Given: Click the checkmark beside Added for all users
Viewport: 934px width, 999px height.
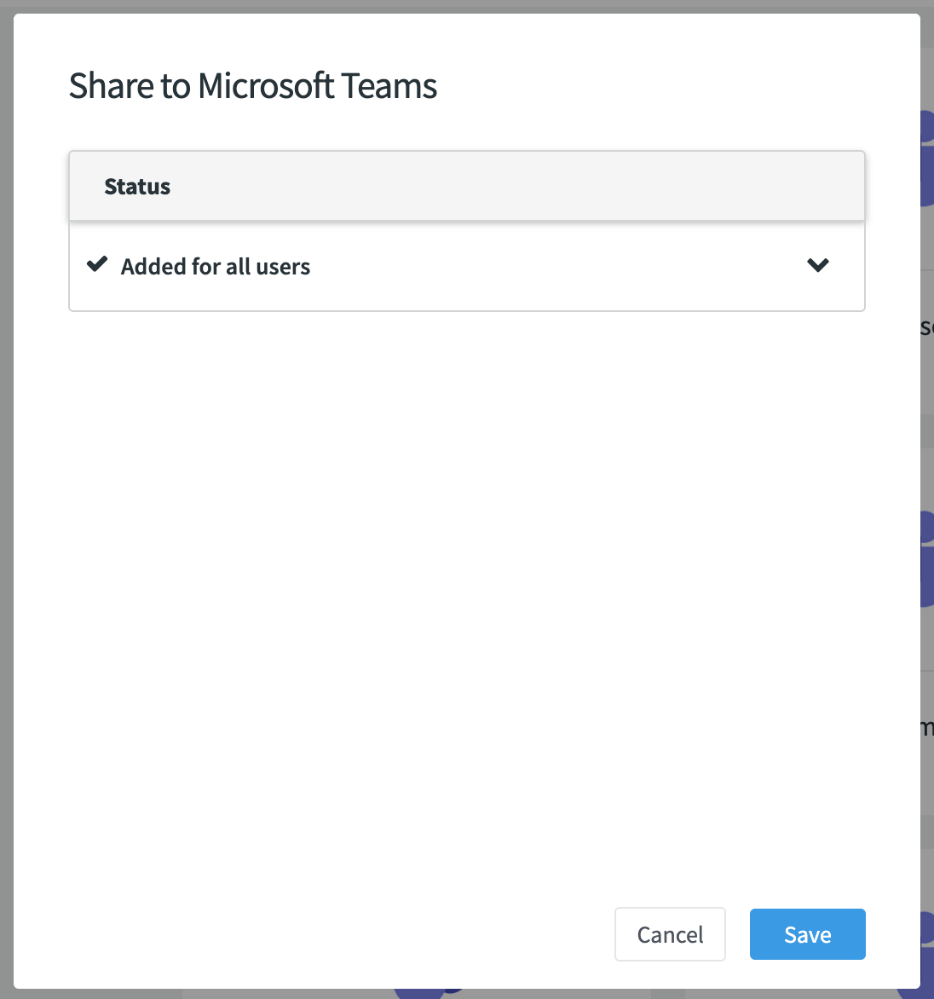Looking at the screenshot, I should (x=97, y=264).
